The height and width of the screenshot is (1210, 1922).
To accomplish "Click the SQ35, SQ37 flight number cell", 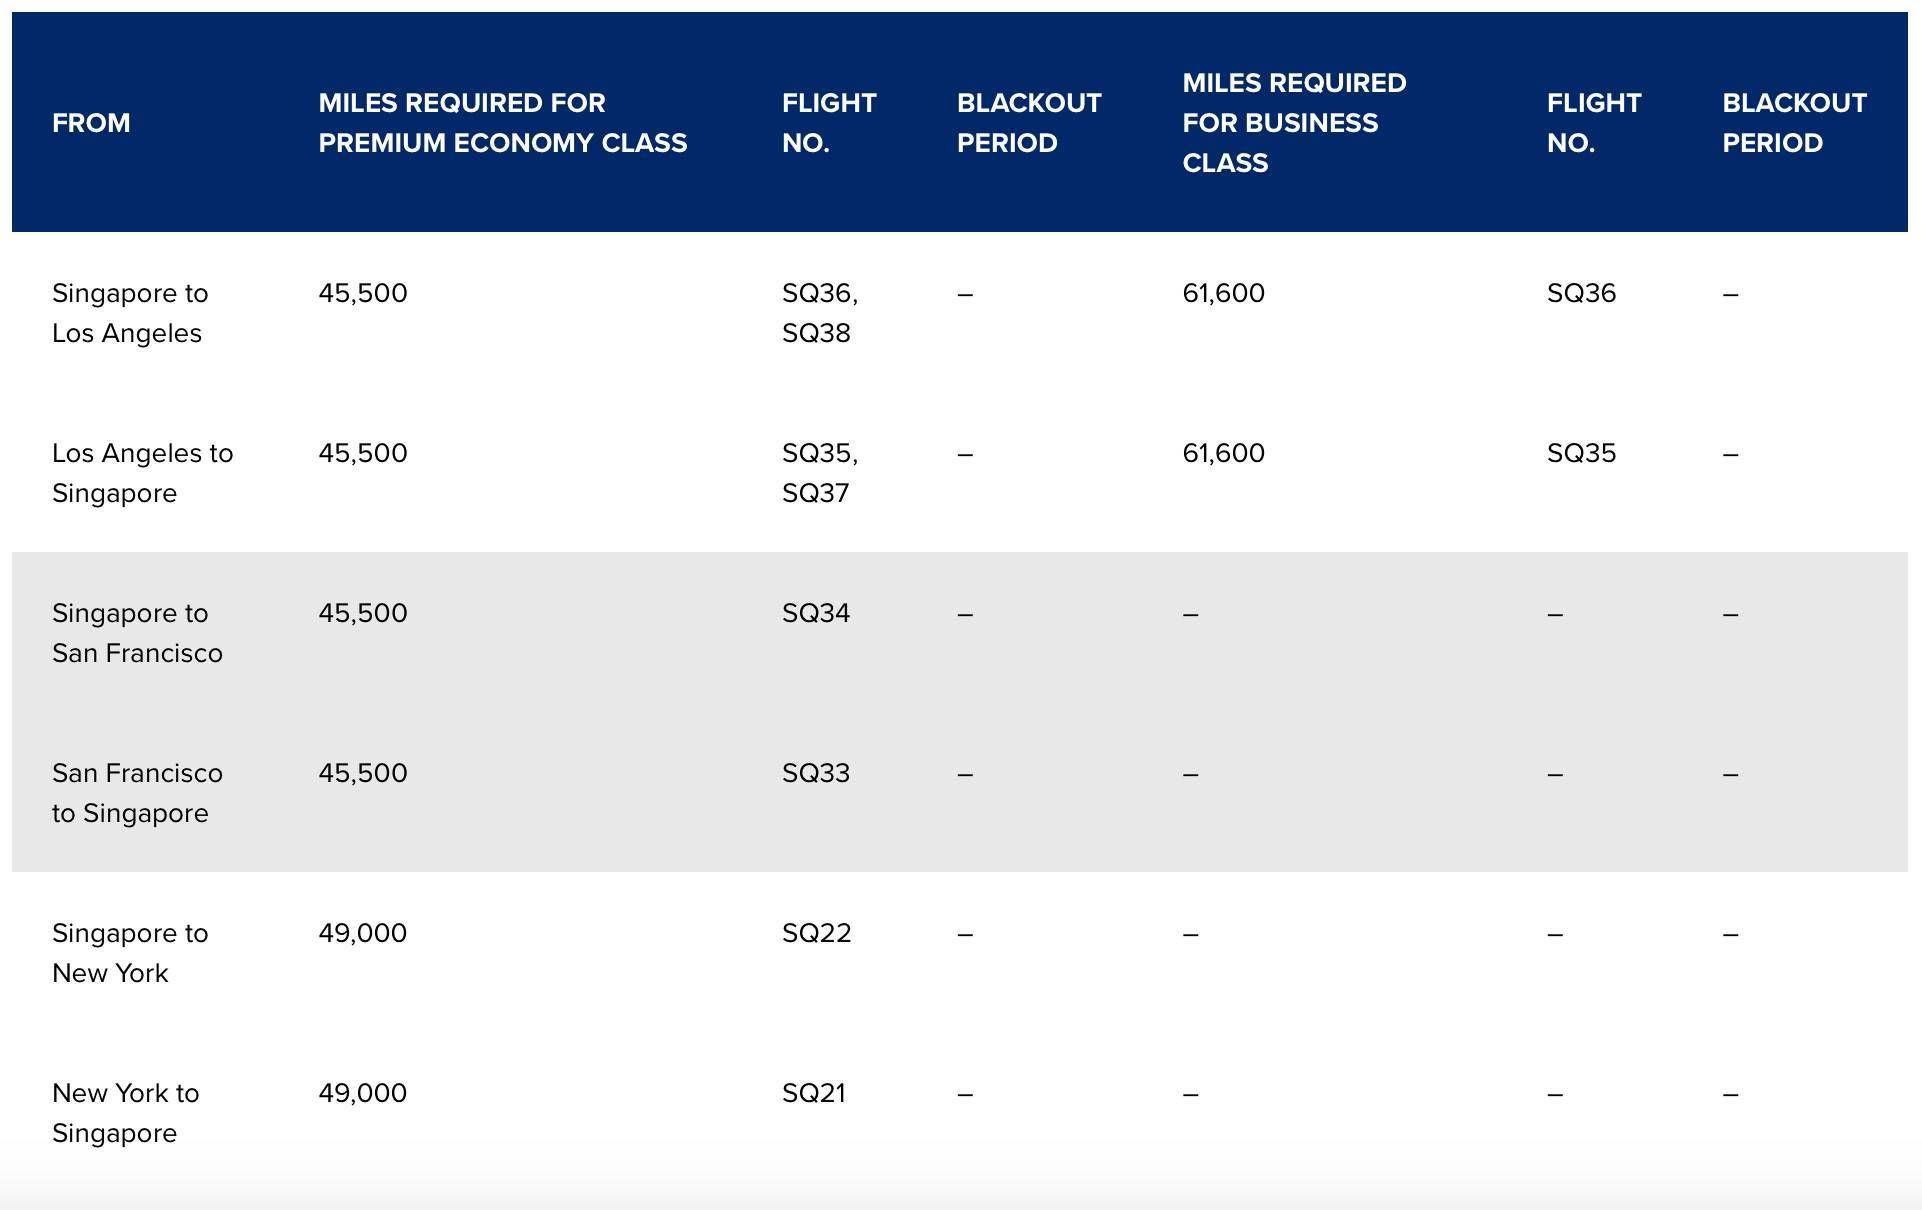I will (820, 473).
